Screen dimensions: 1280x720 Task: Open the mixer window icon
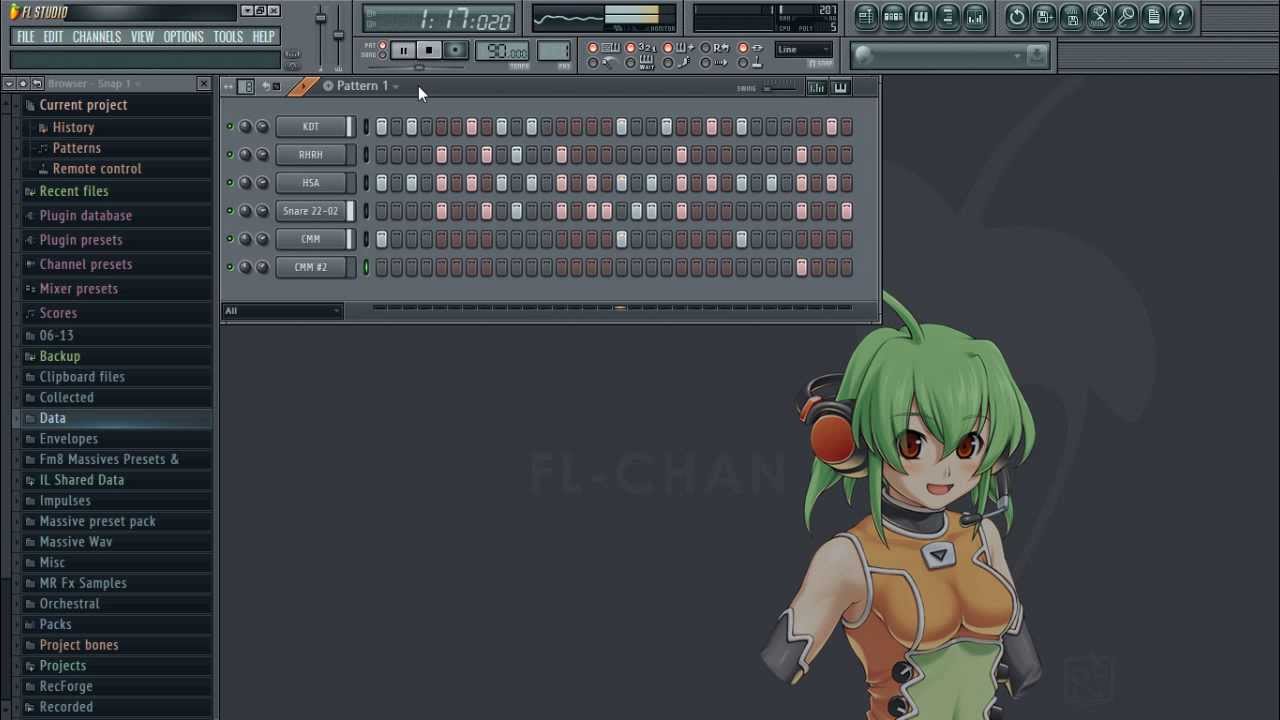pyautogui.click(x=975, y=17)
